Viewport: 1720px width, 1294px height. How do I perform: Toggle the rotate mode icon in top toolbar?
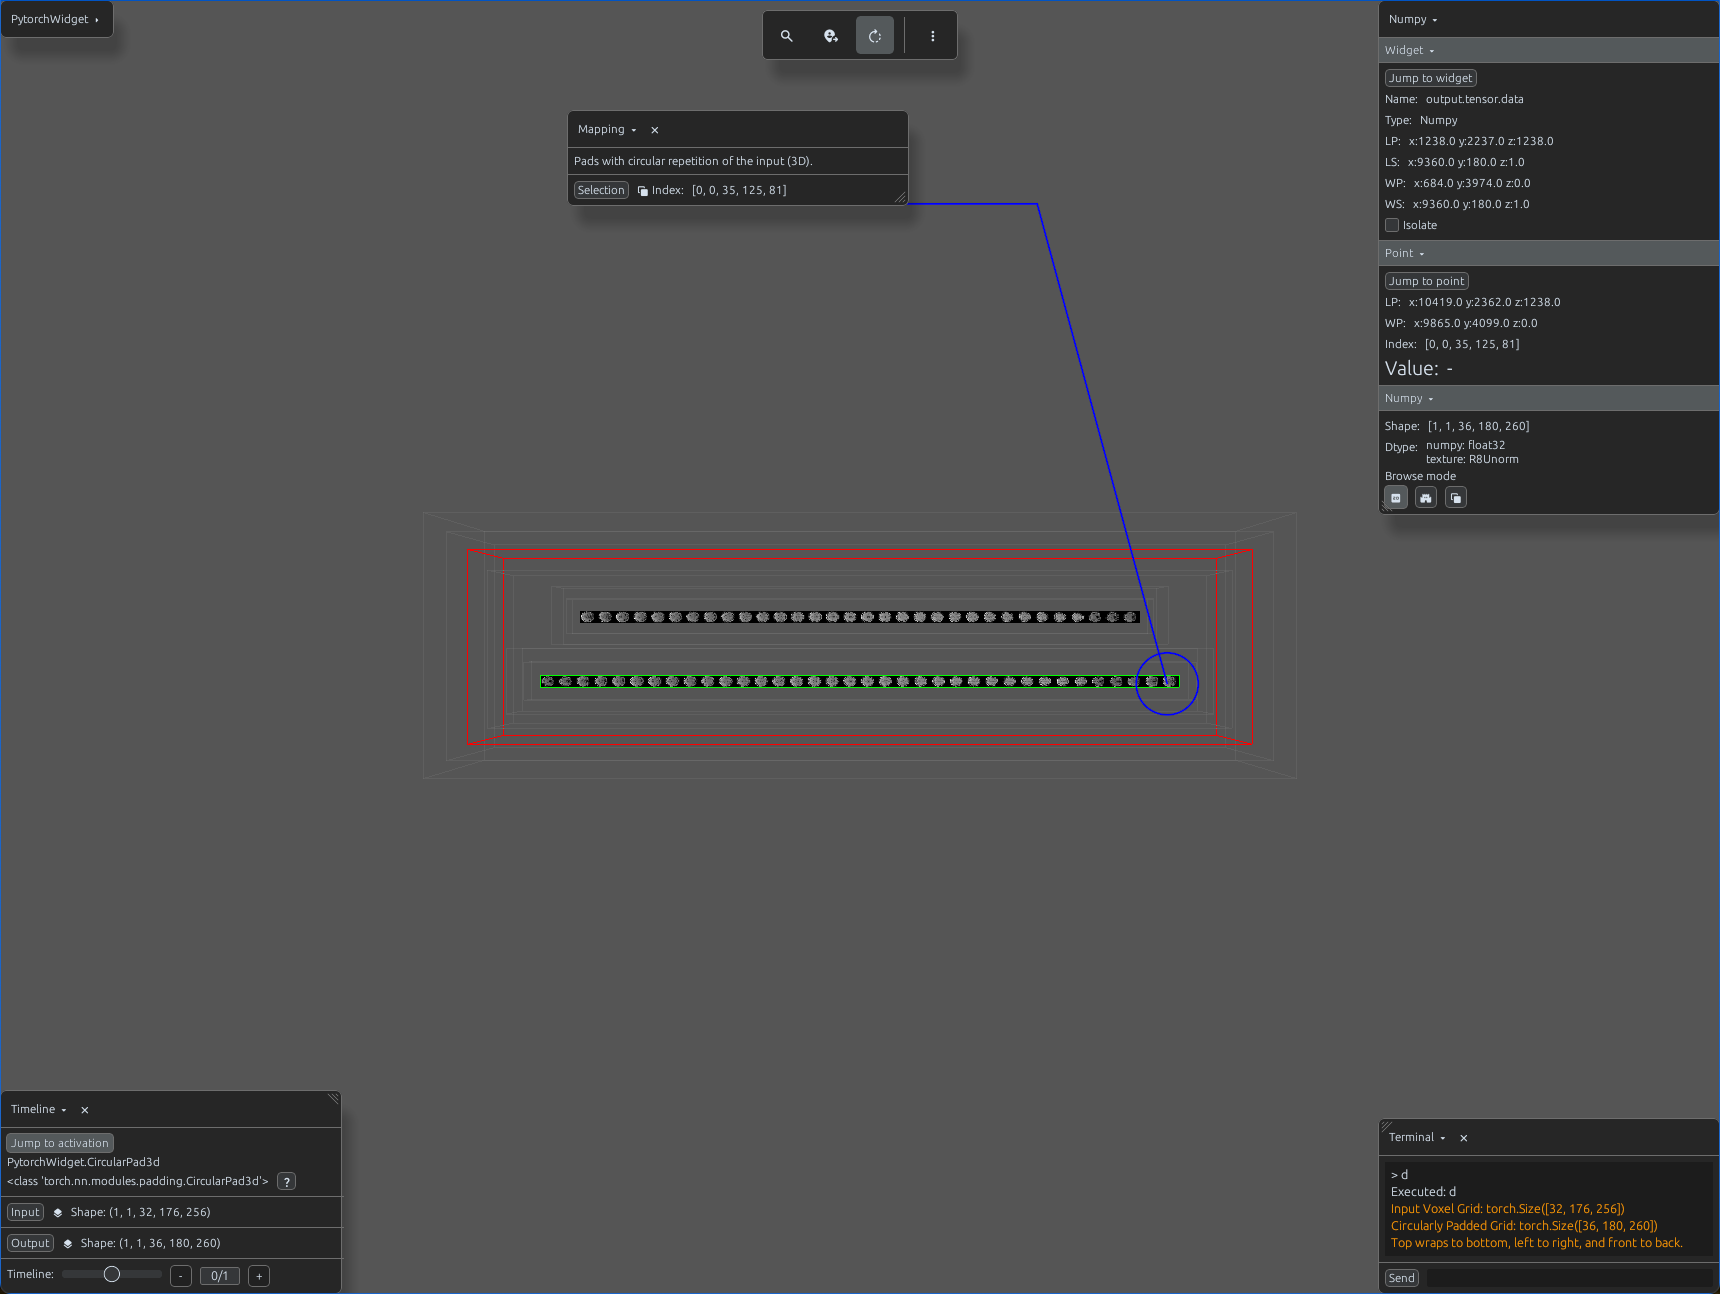875,36
